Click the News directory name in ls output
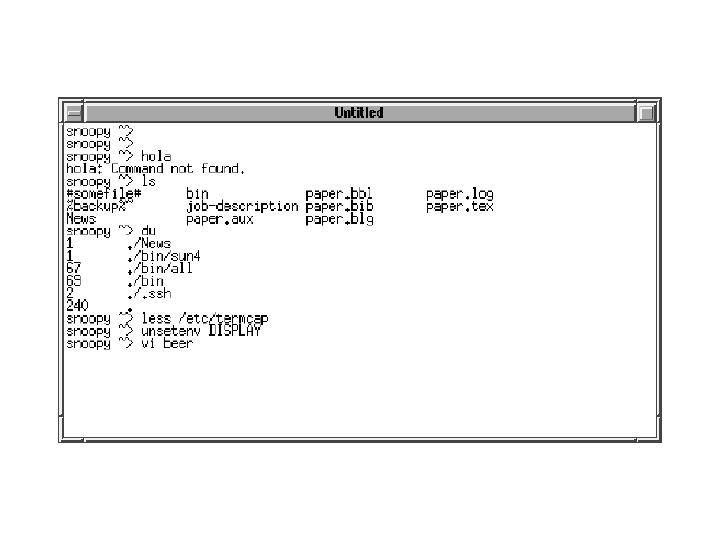This screenshot has width=719, height=539. point(81,219)
